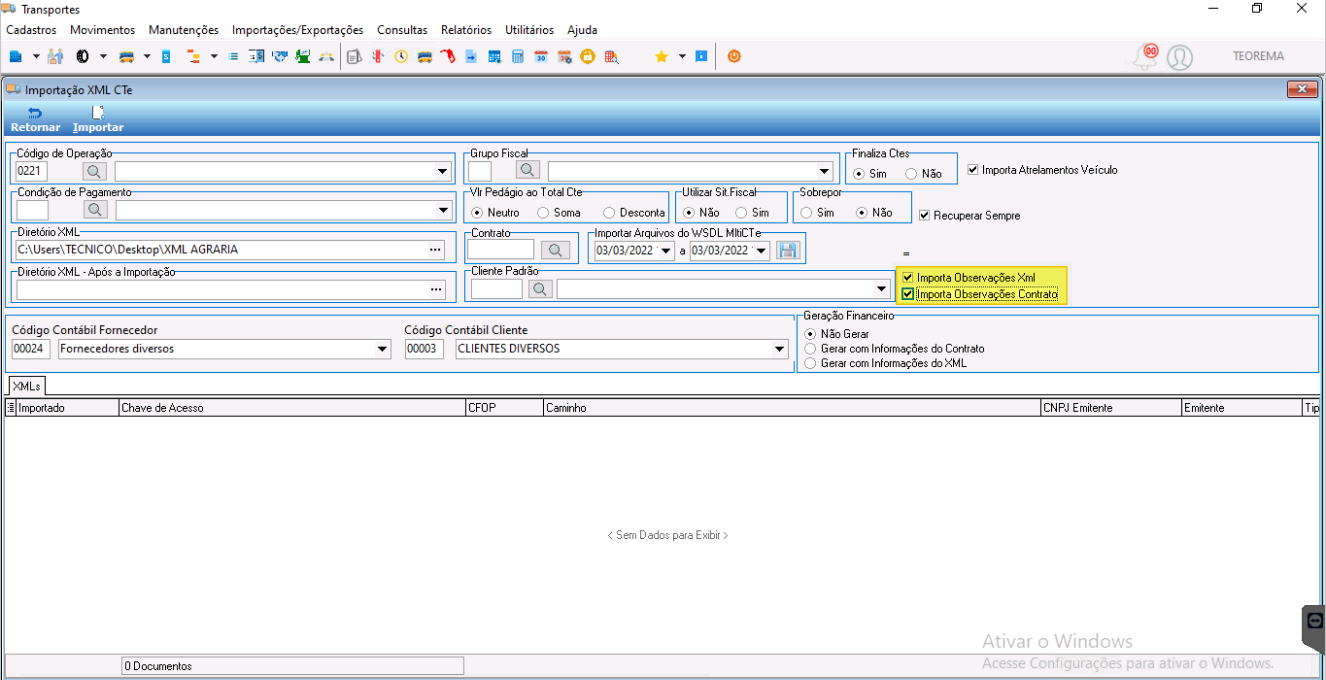Click the calendar with gear icon
1326x680 pixels.
point(565,56)
